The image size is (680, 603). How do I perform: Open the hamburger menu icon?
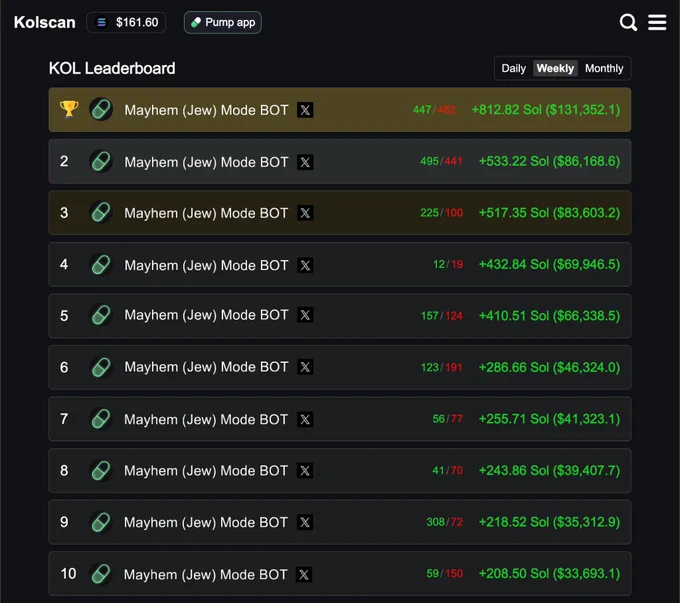(657, 22)
